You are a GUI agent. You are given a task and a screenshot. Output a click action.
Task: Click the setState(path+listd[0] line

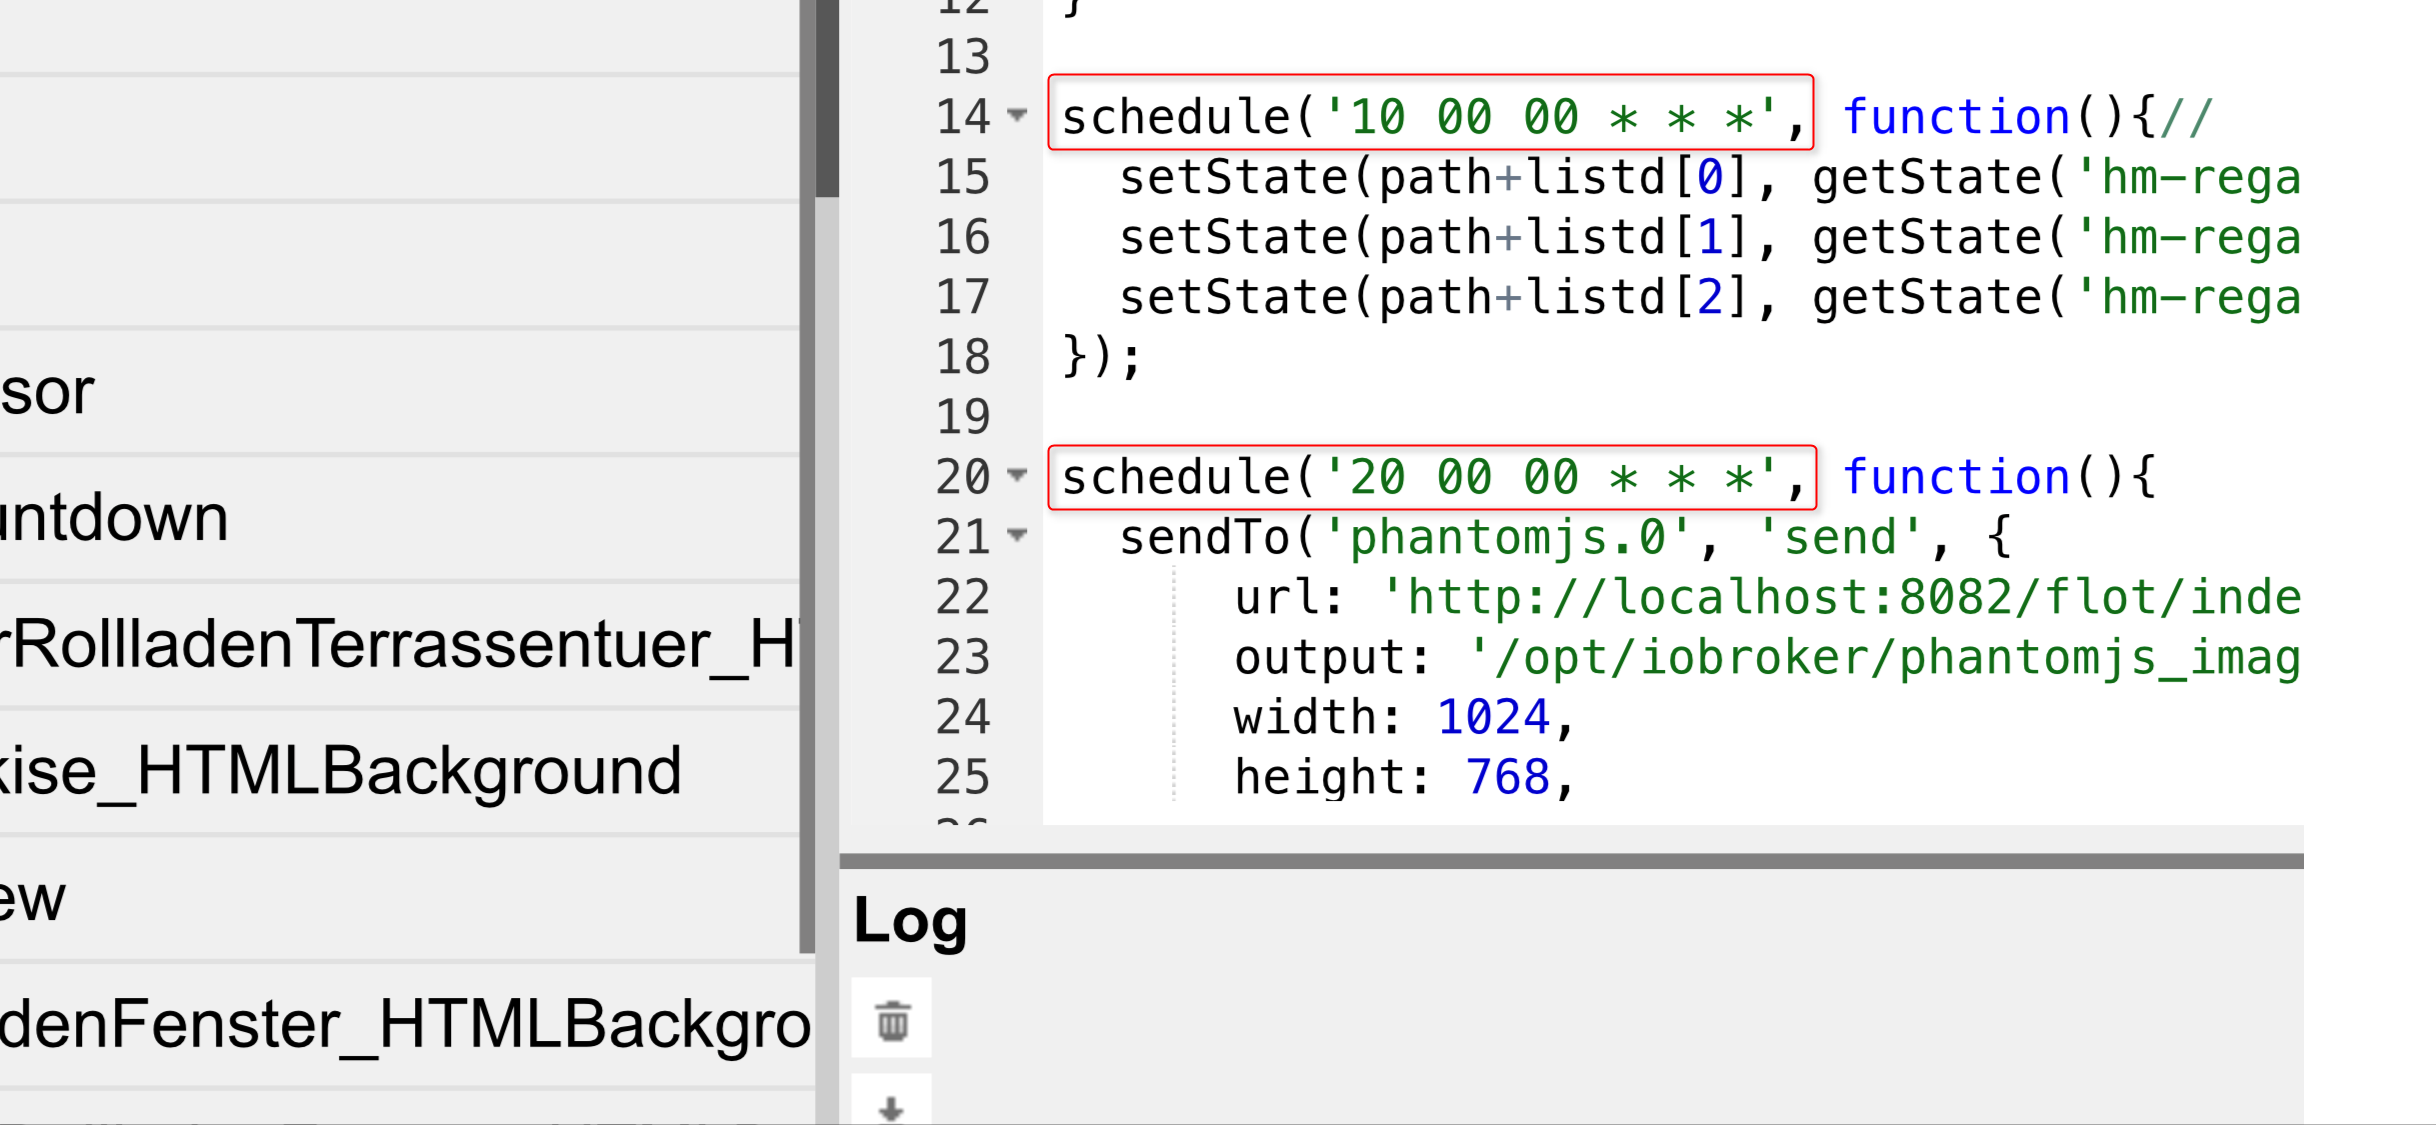[x=1710, y=176]
